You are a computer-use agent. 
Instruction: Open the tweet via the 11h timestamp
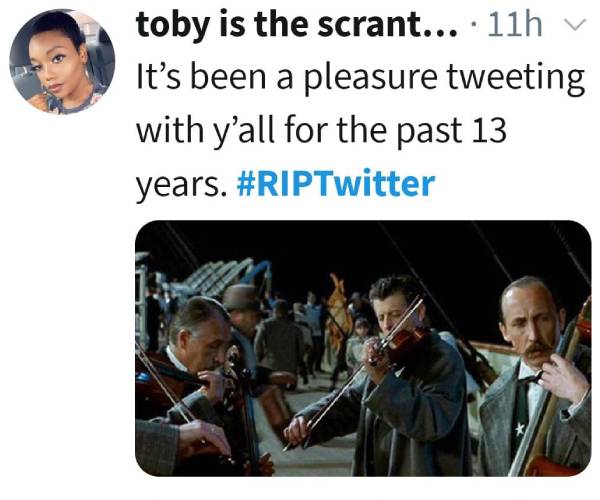pos(517,27)
